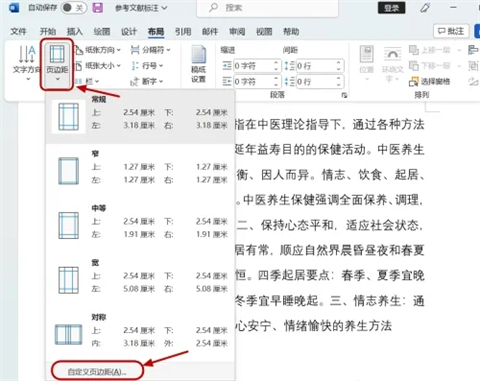Screen dimensions: 480x381
Task: Click the 窄 margin thumbnail icon
Action: click(x=69, y=171)
